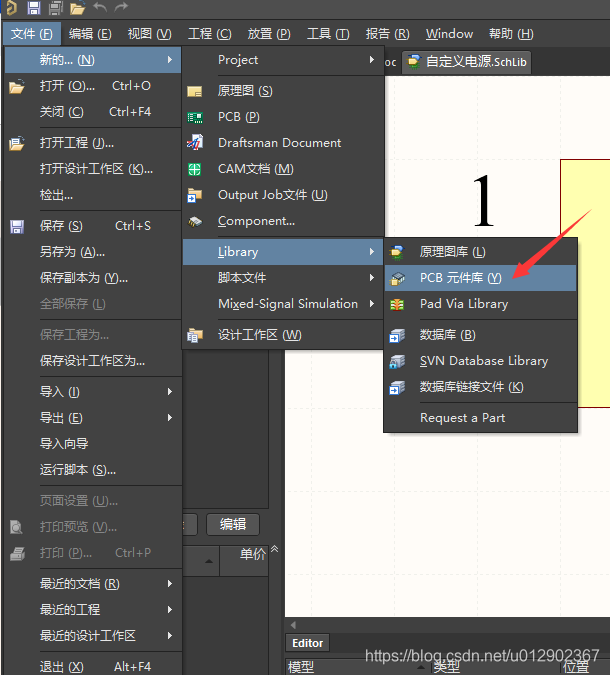
Task: Click the Pad Via Library icon
Action: (397, 305)
